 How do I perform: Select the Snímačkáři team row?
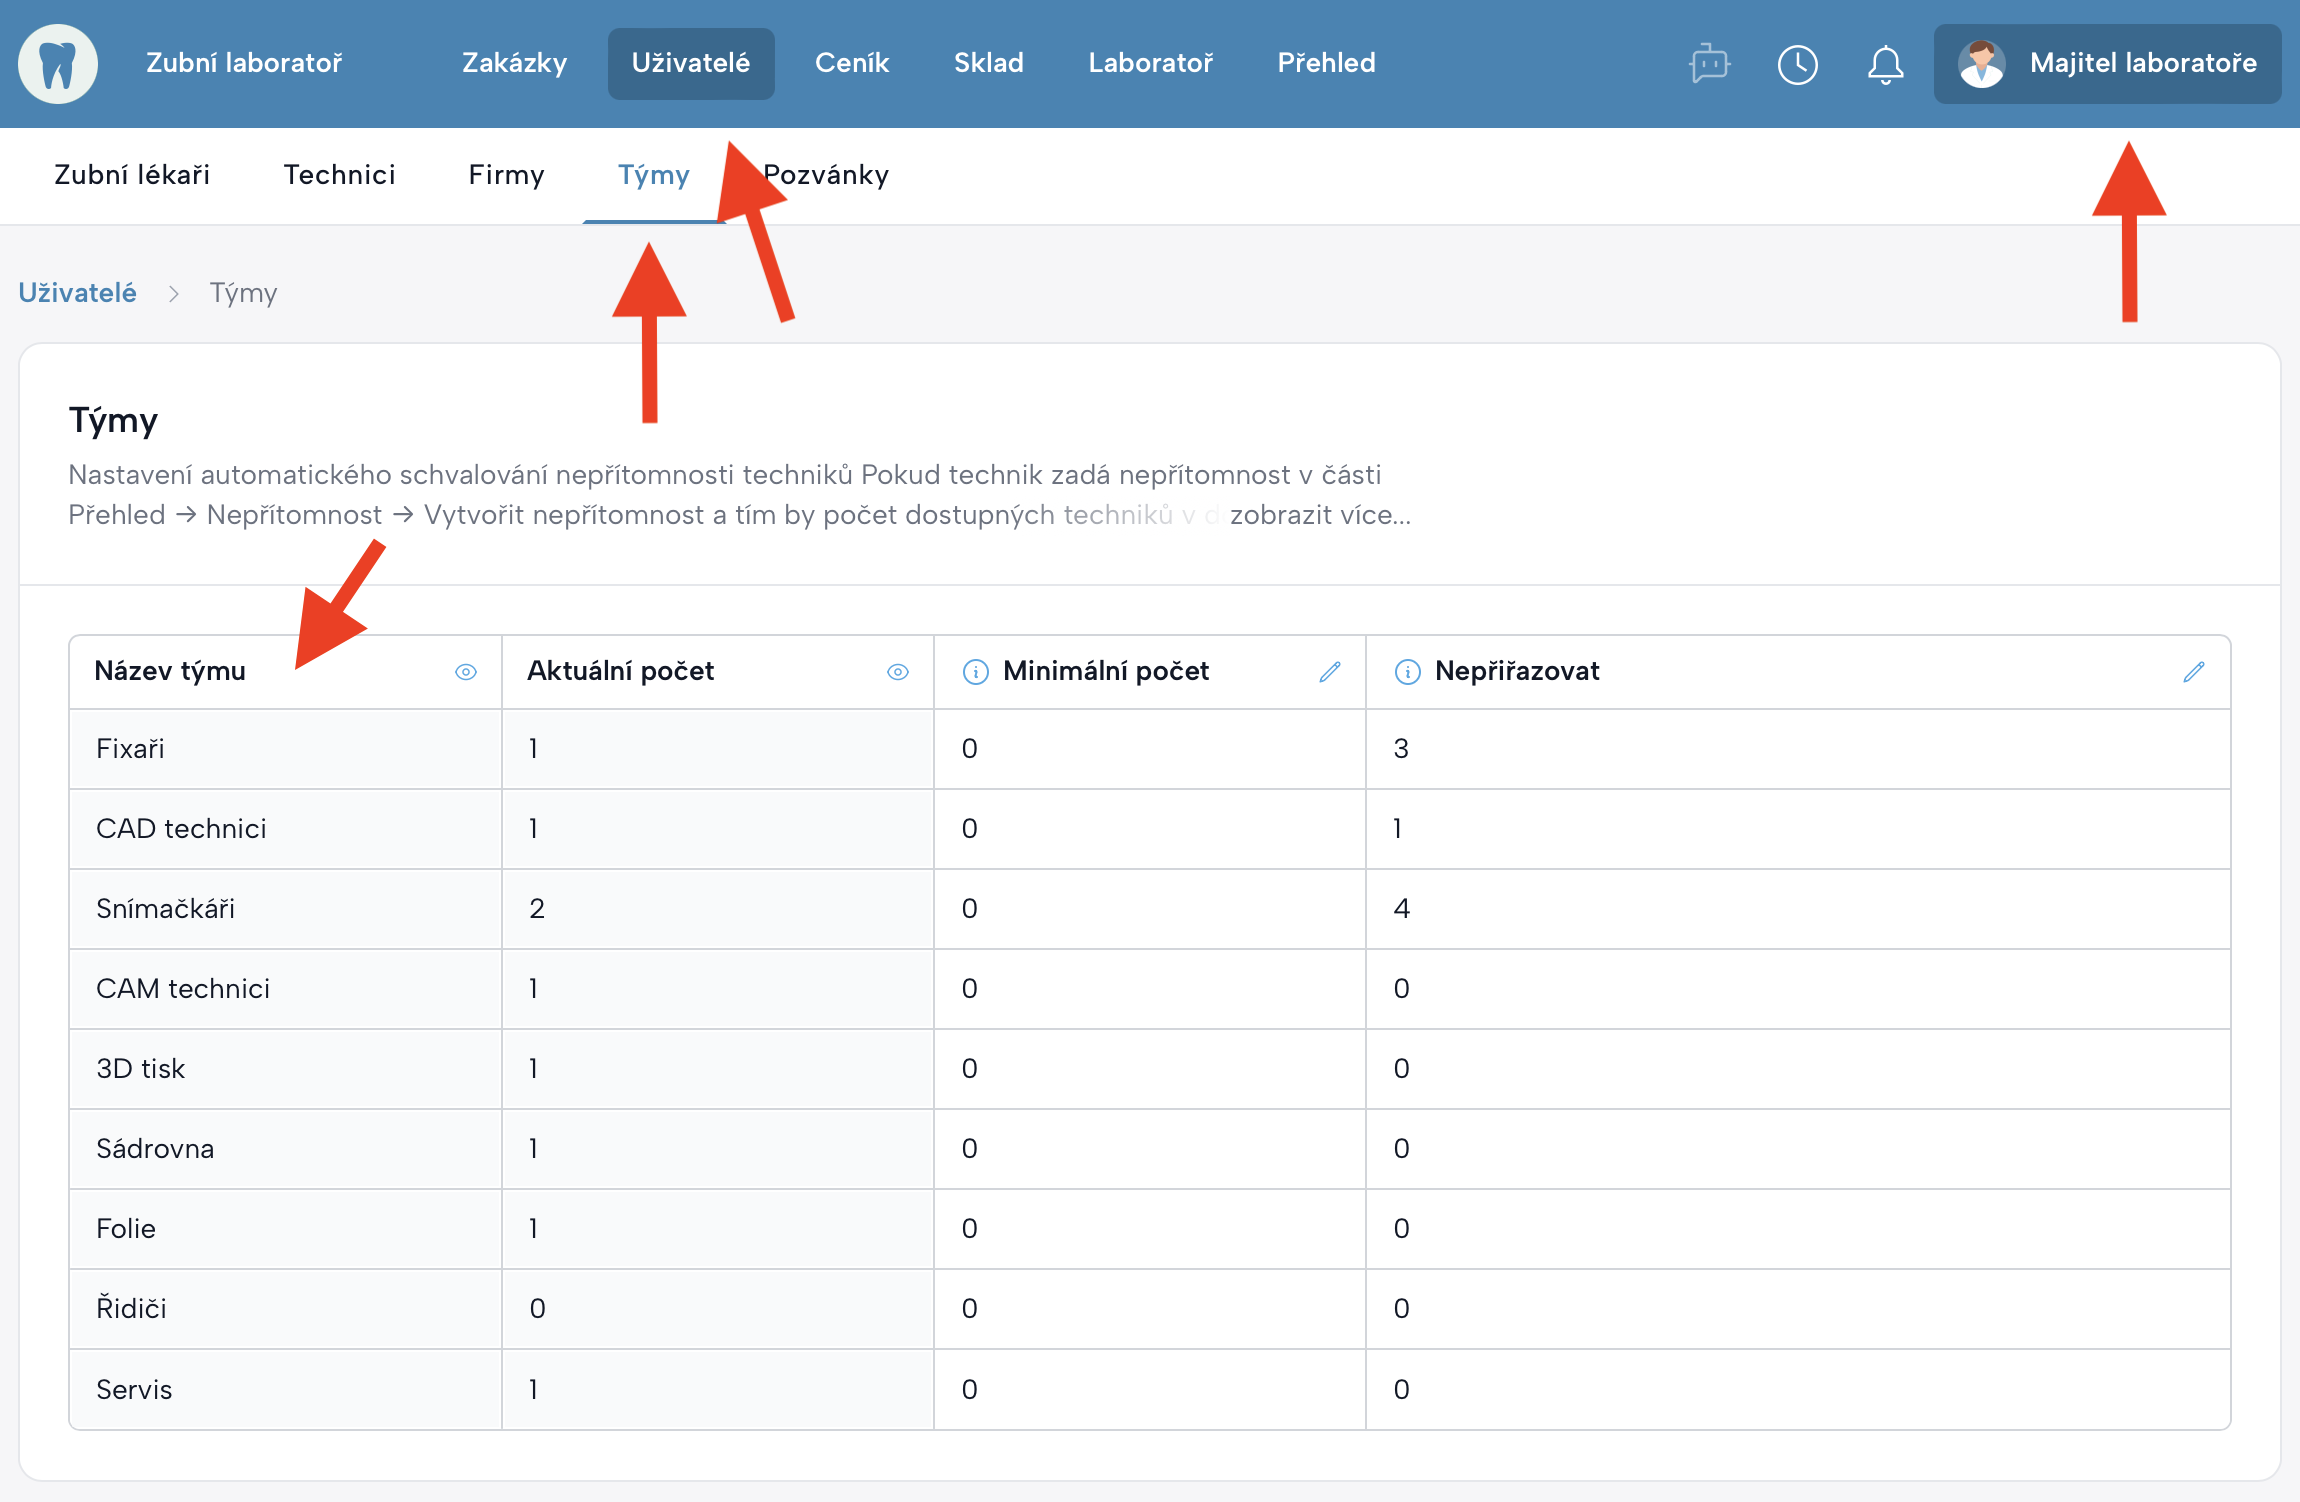166,909
